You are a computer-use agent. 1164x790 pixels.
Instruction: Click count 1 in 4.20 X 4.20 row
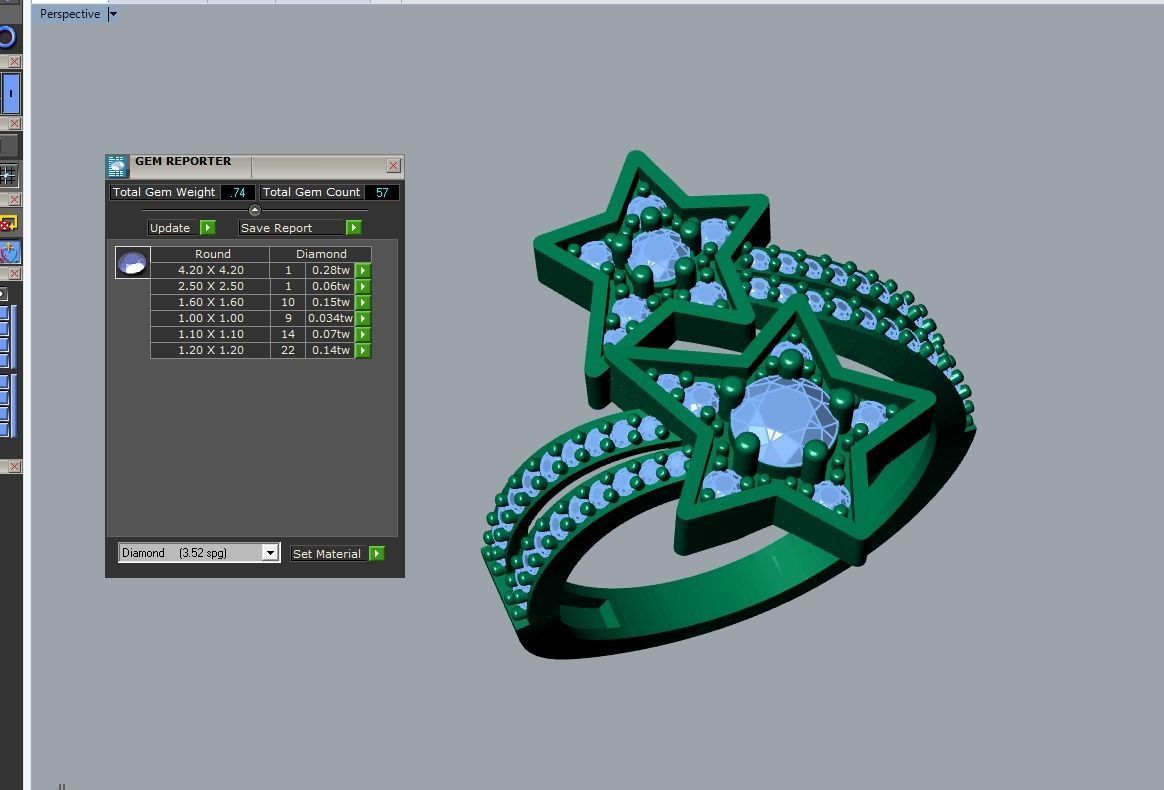click(288, 270)
